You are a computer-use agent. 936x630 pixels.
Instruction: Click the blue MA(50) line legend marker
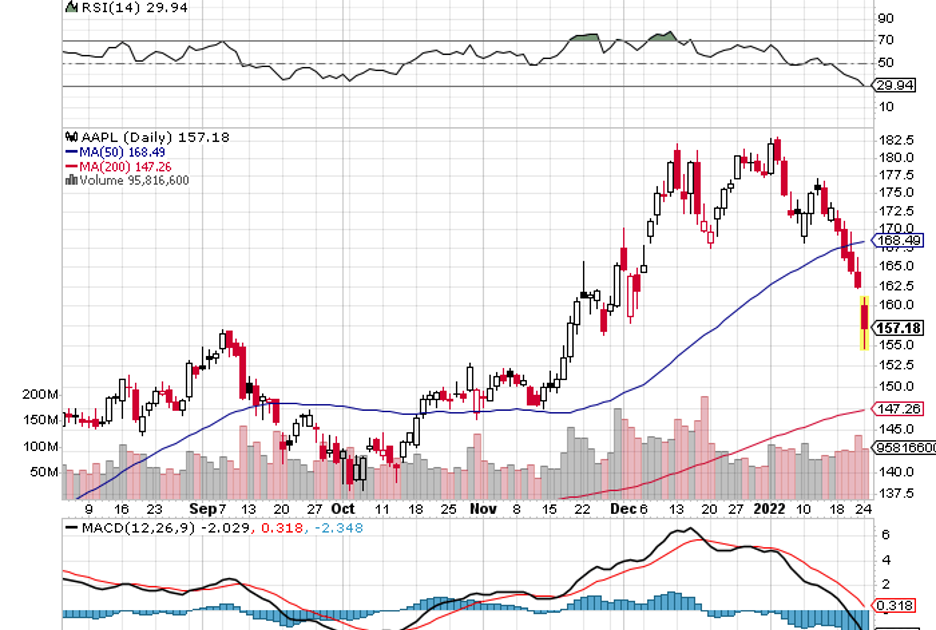click(x=69, y=152)
